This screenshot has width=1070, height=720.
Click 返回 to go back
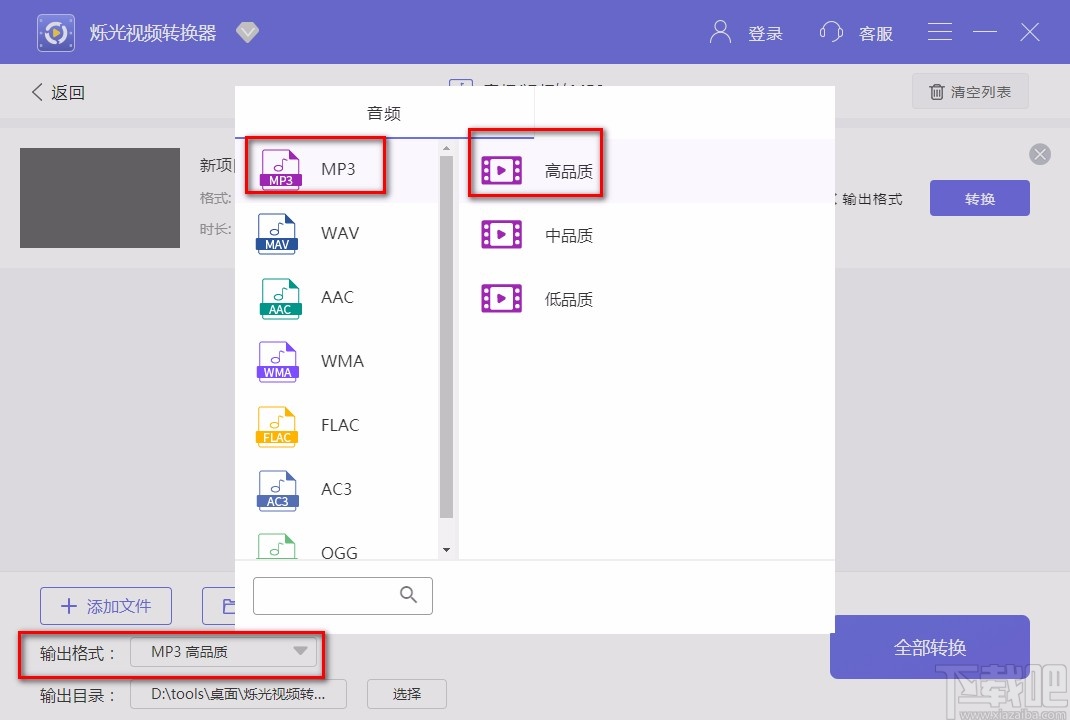tap(58, 91)
